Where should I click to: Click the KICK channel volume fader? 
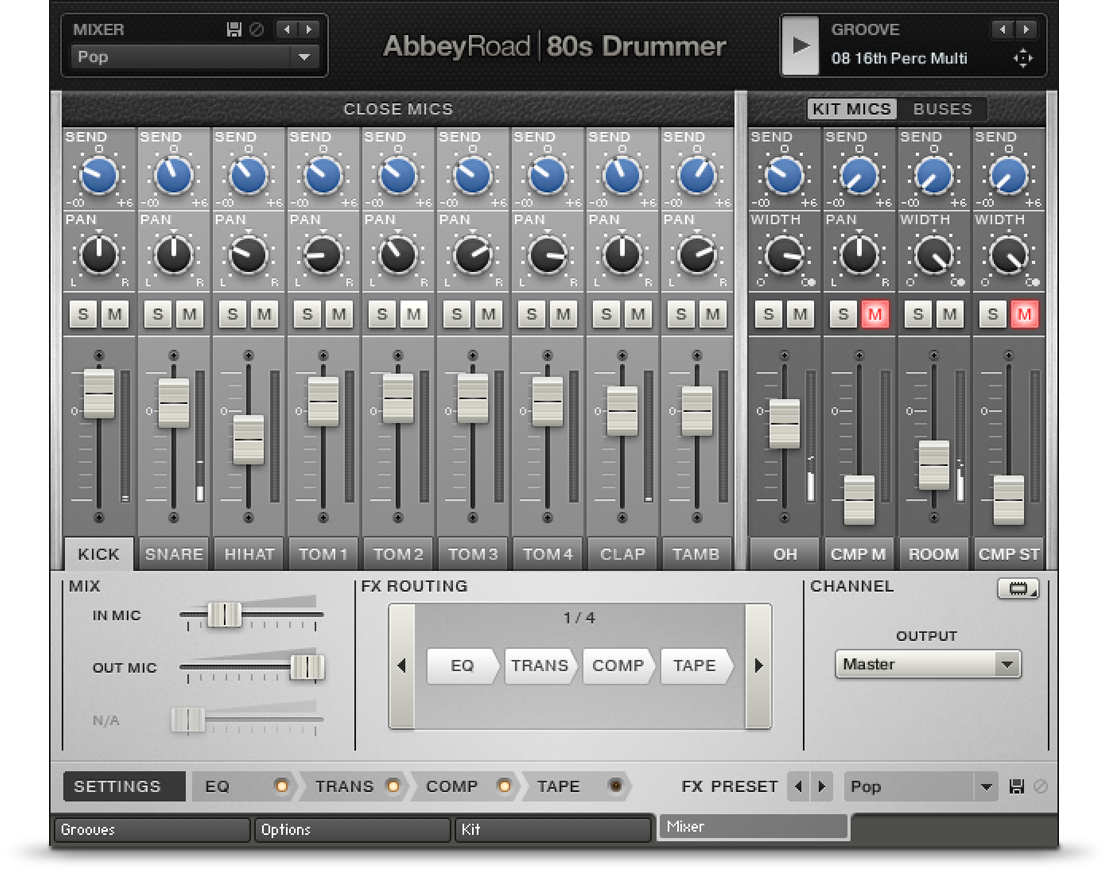[x=99, y=393]
